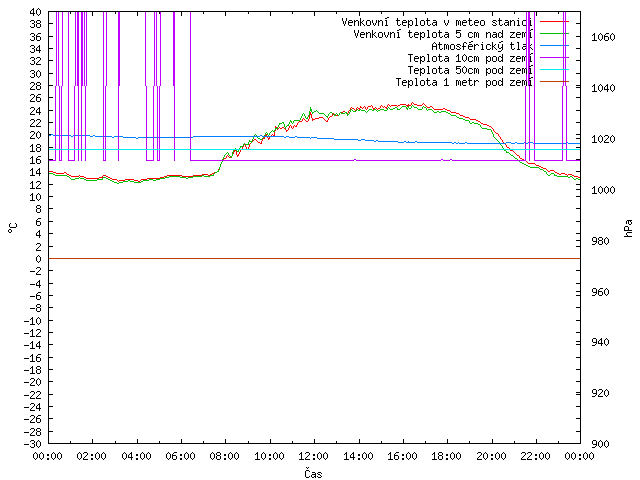Screen dimensions: 640x480
Task: Click the 20 degree axis label
Action: click(x=36, y=135)
